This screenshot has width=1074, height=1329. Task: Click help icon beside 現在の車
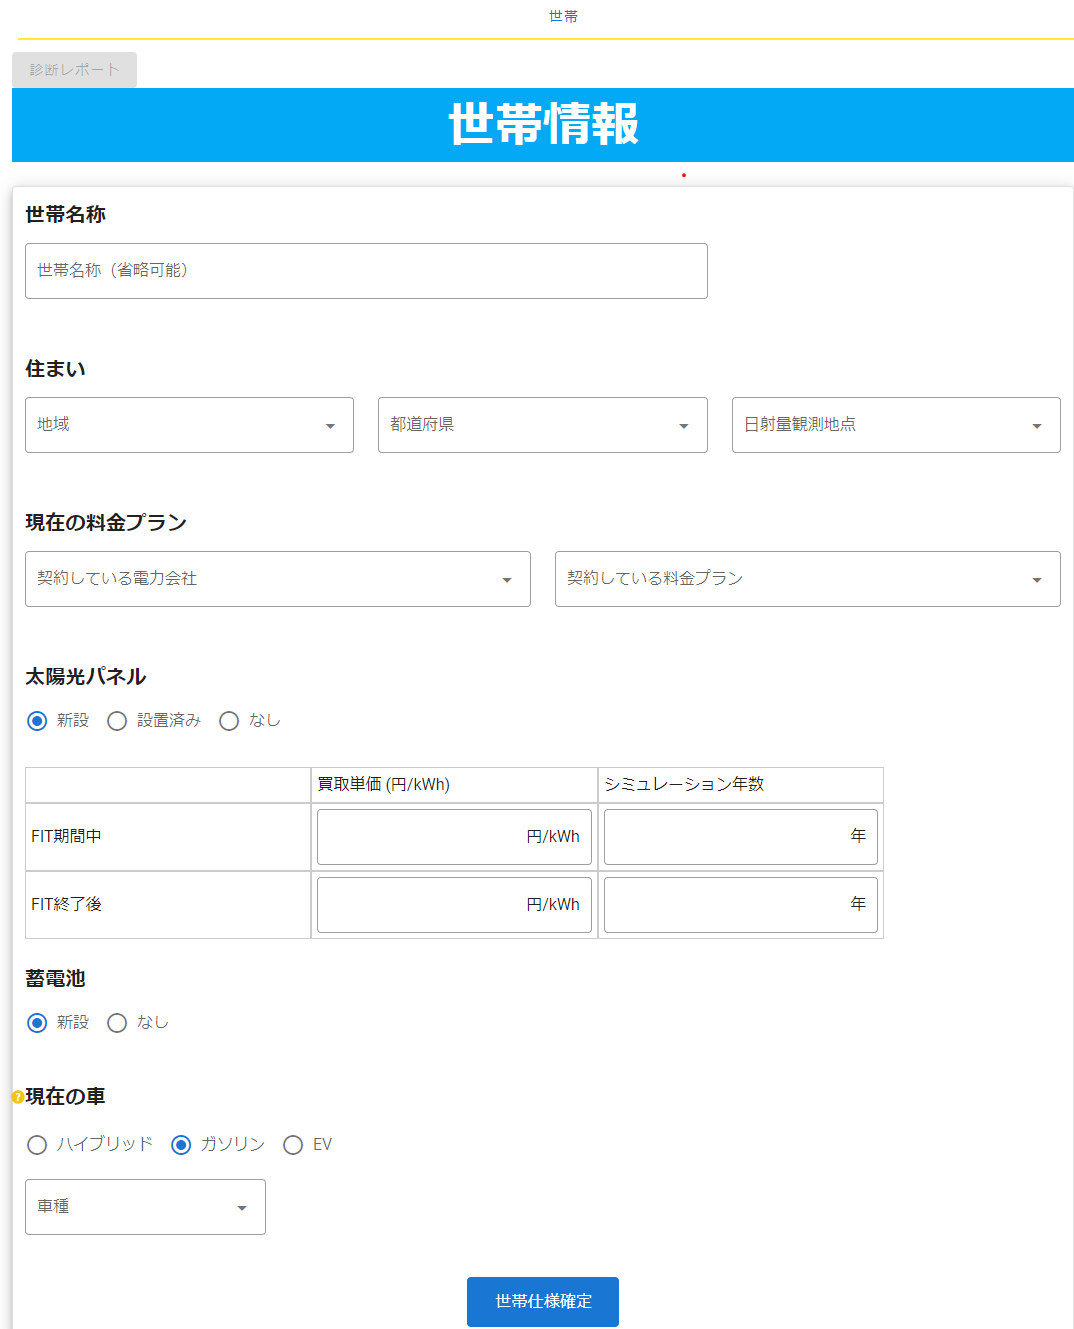[x=17, y=1097]
